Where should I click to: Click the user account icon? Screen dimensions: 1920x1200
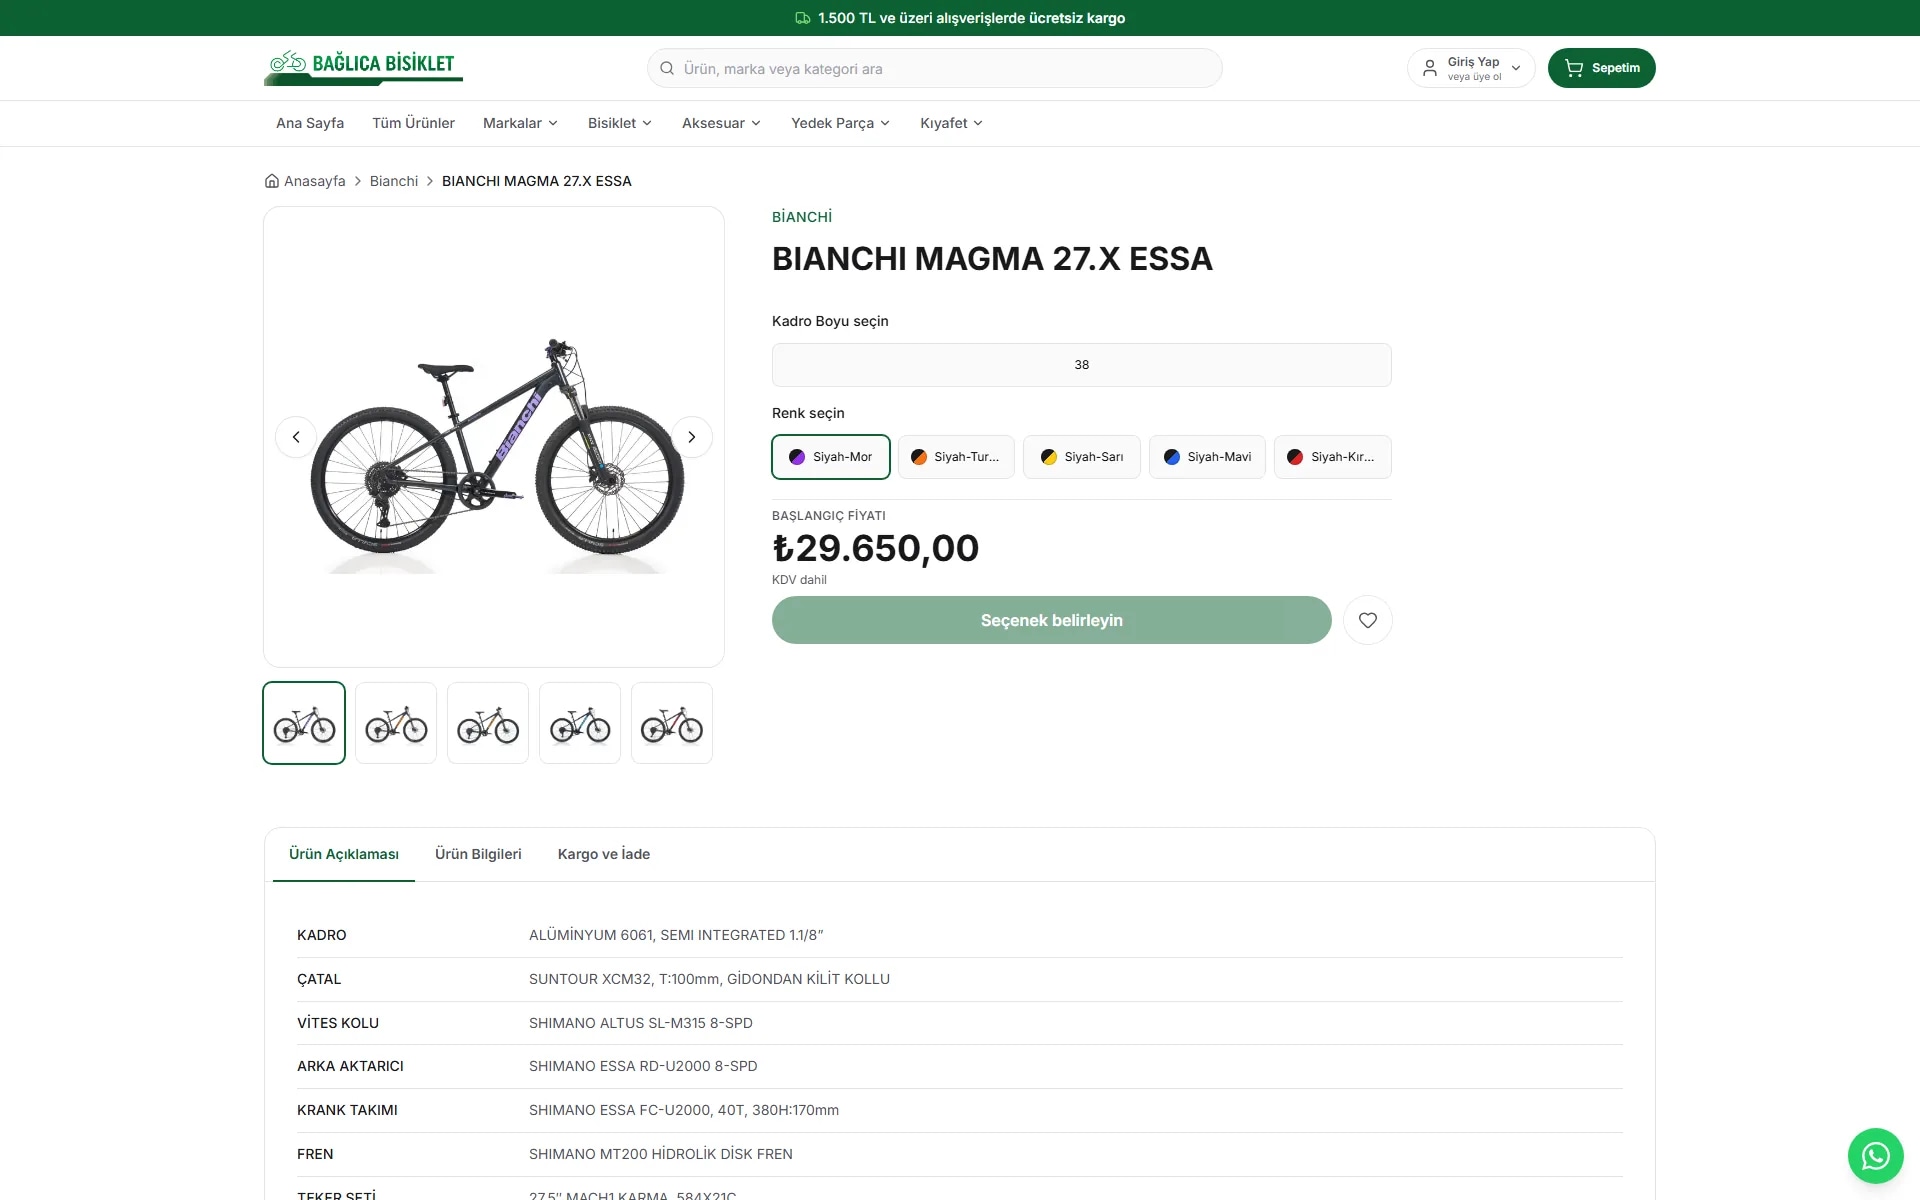click(1430, 68)
